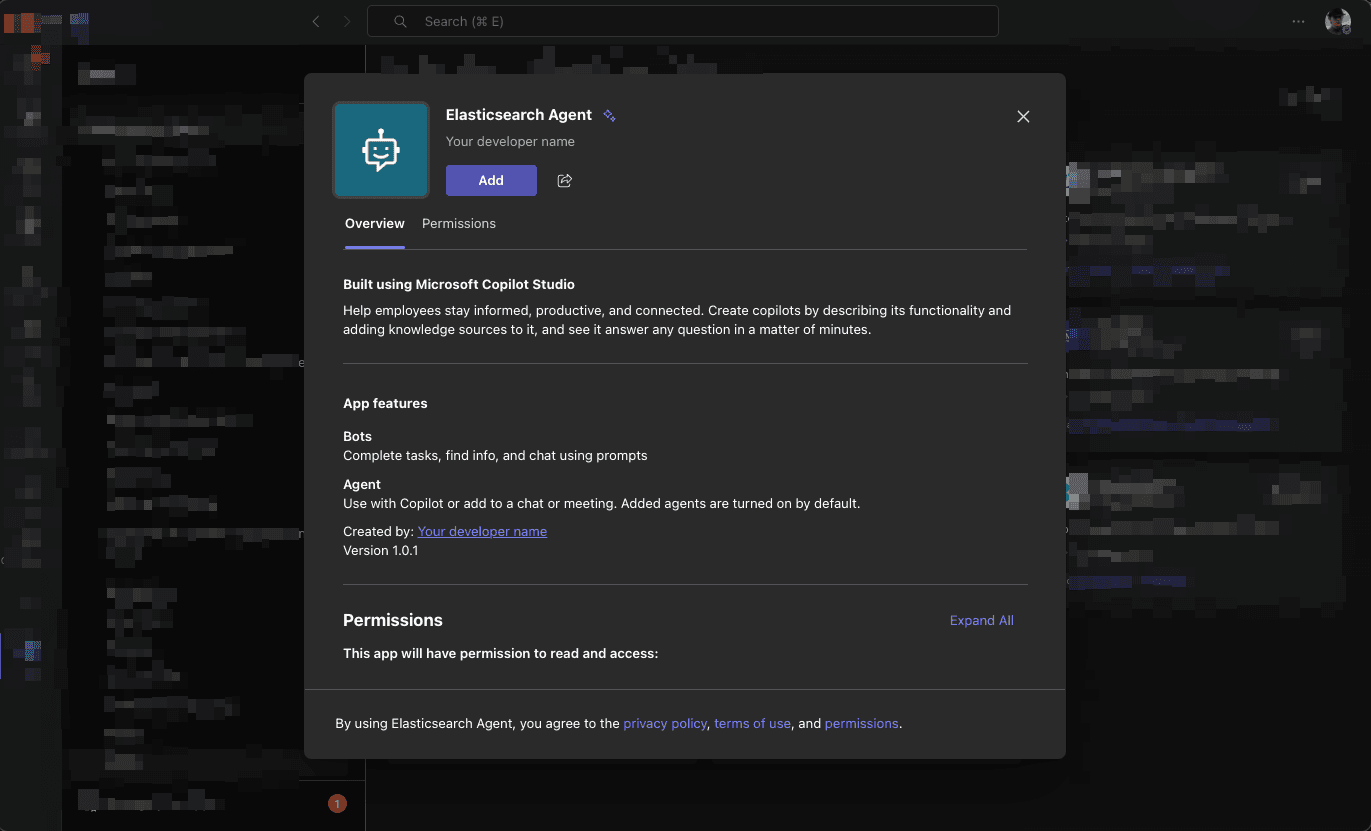Switch to the Permissions tab
This screenshot has width=1371, height=831.
[458, 224]
